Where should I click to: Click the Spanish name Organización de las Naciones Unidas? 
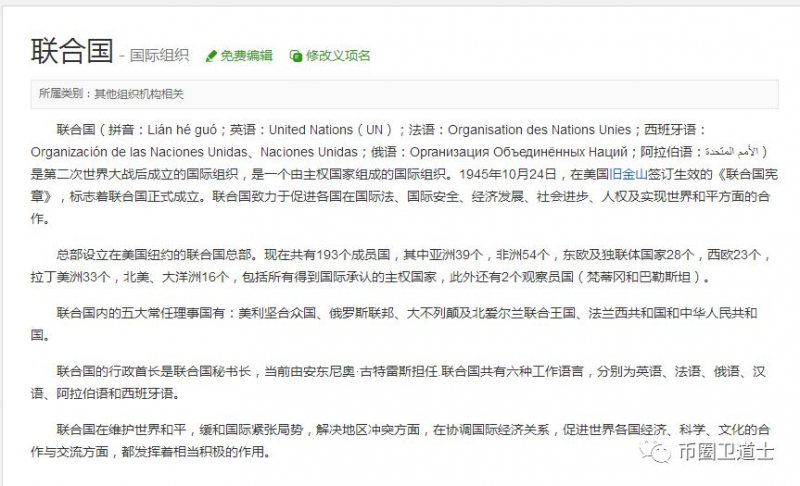point(139,152)
